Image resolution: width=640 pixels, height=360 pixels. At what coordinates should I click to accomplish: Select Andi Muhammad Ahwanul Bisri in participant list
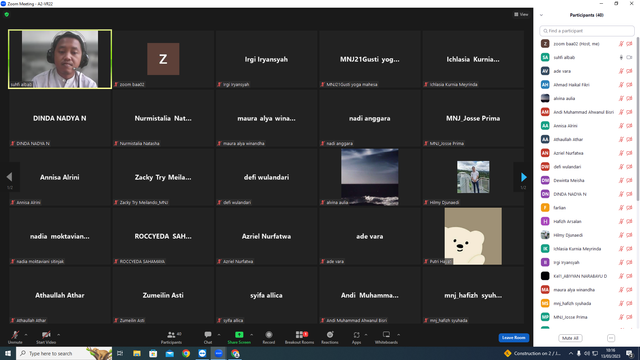(587, 112)
